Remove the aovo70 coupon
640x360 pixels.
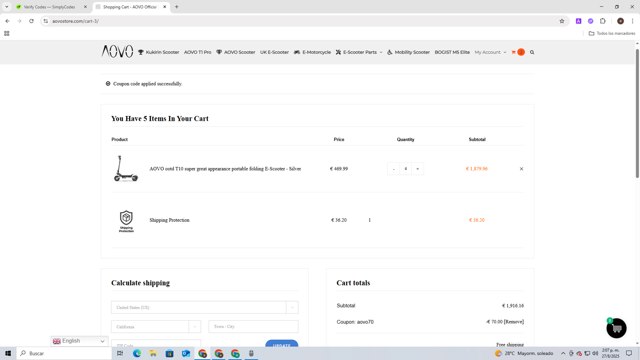coord(514,322)
